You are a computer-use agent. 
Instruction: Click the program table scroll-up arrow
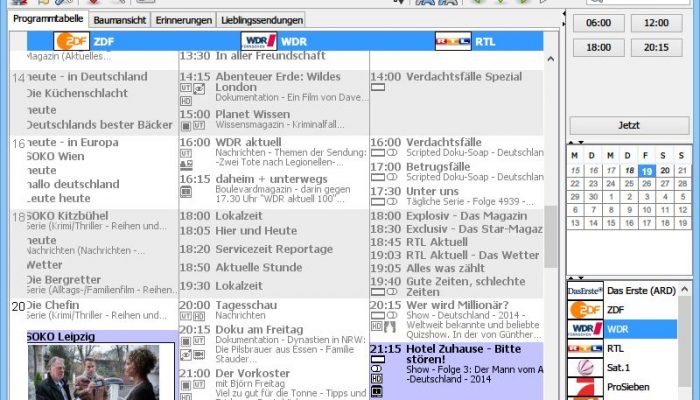[x=551, y=59]
